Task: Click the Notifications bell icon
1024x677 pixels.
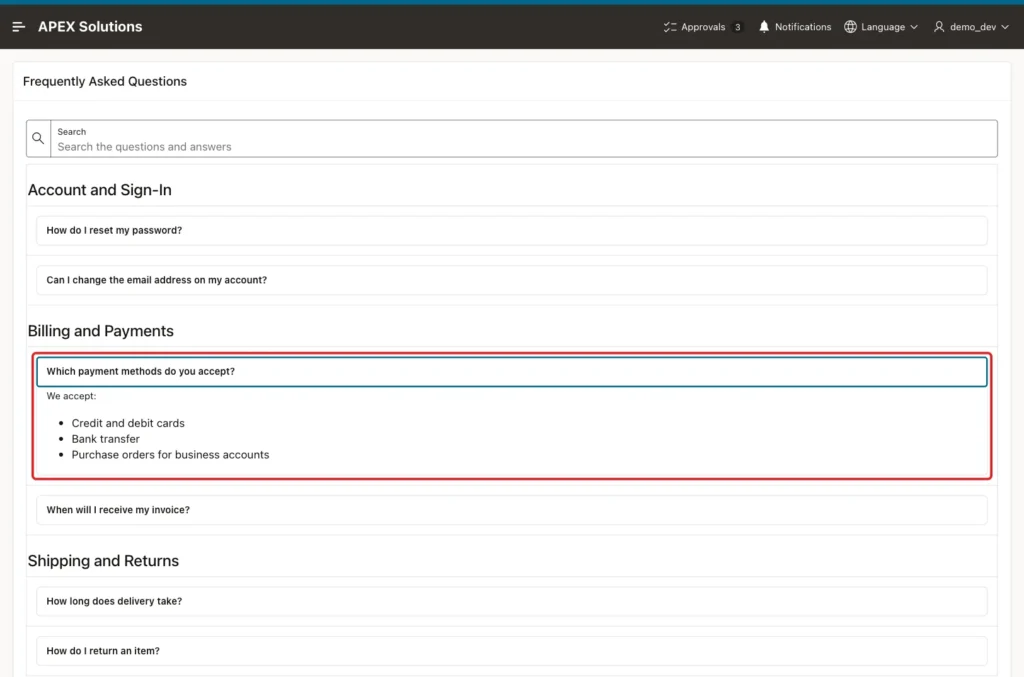Action: pos(763,27)
